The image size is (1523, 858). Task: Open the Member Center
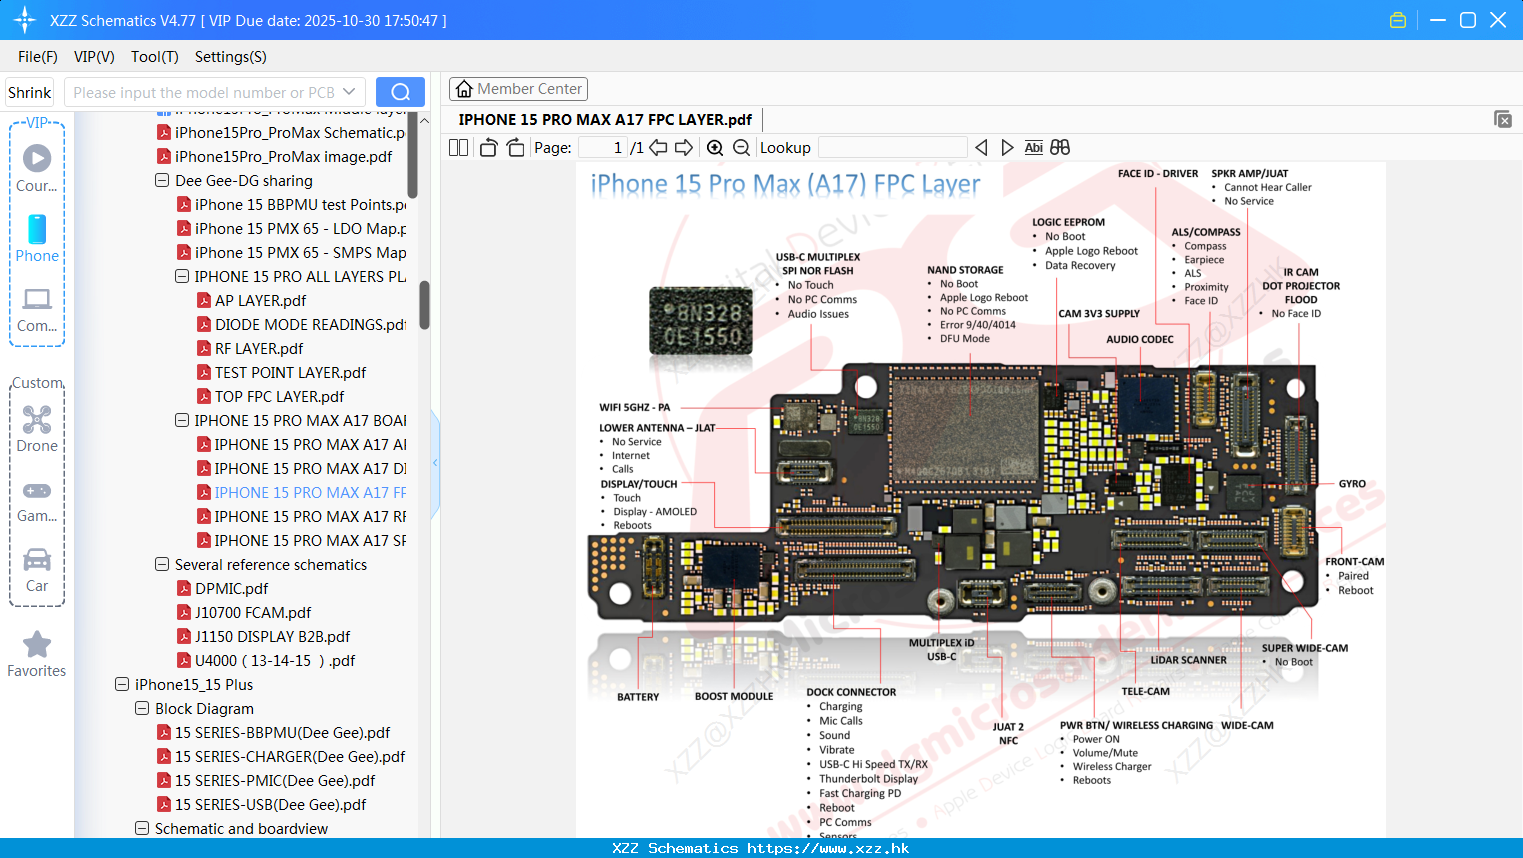518,89
